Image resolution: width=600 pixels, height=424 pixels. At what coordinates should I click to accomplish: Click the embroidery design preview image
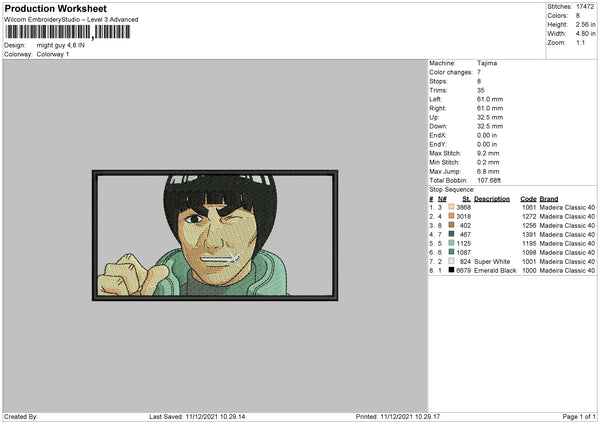click(215, 235)
